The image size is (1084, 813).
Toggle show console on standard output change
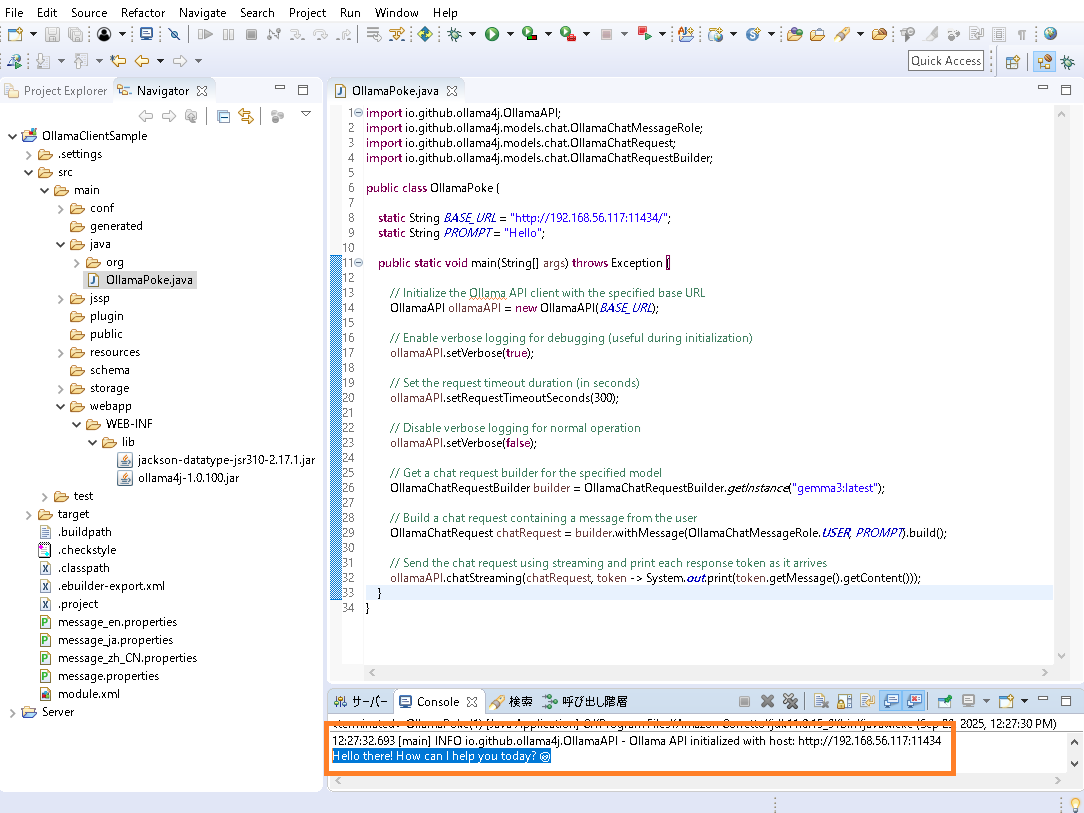891,702
